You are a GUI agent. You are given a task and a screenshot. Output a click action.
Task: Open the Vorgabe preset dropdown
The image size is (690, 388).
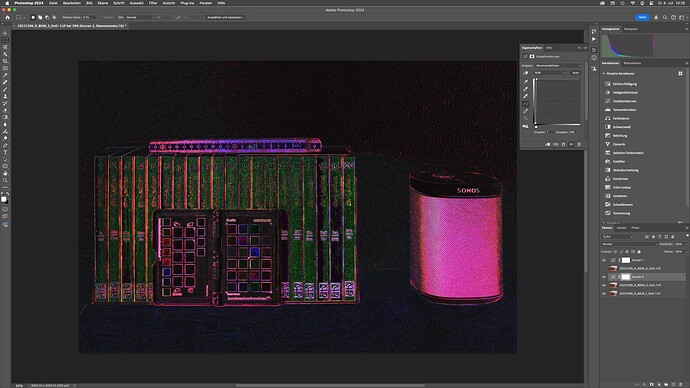[558, 66]
